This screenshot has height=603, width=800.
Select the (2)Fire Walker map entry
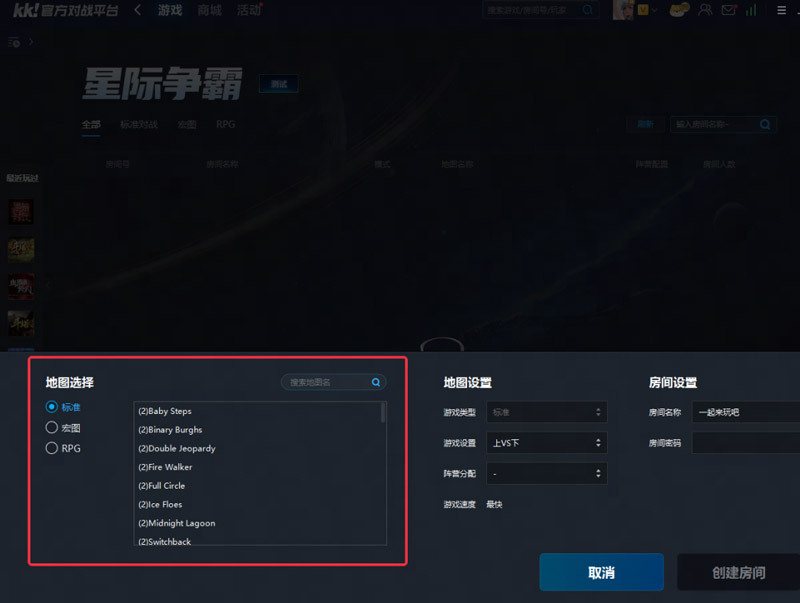point(165,467)
